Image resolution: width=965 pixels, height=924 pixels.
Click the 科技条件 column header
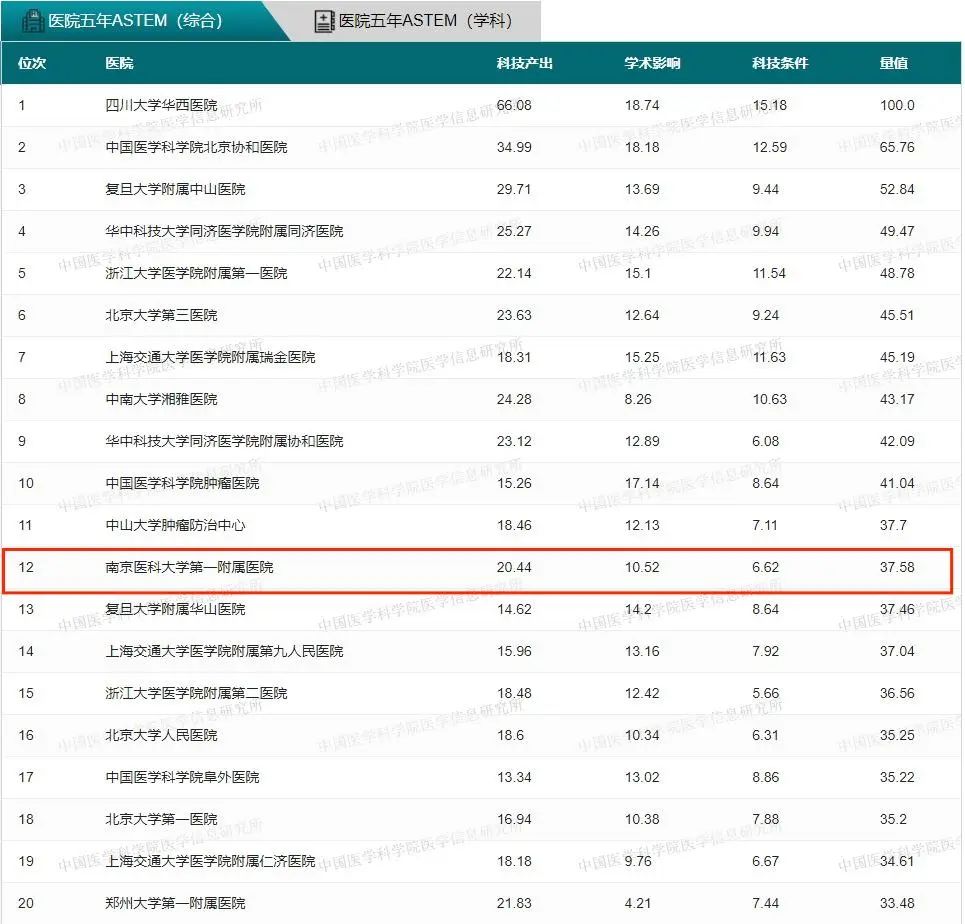(x=780, y=63)
